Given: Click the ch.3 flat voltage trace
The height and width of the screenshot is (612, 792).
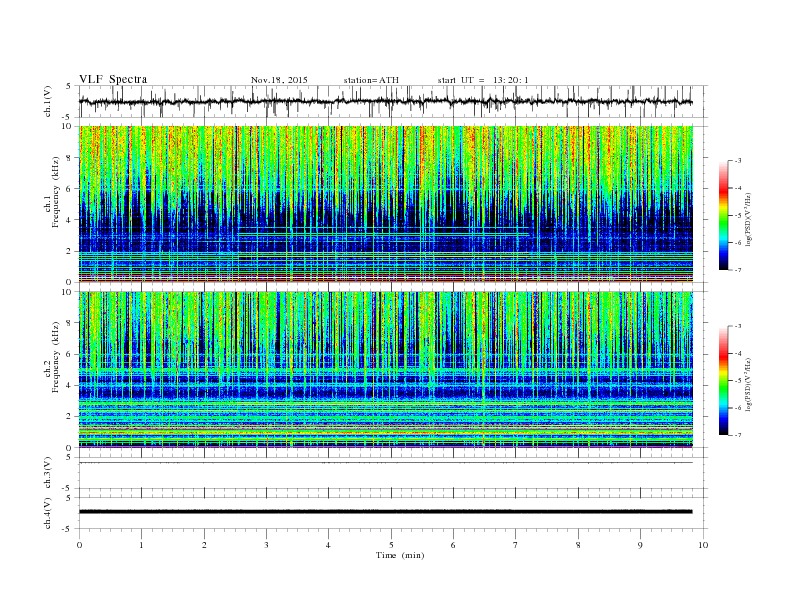Looking at the screenshot, I should tap(385, 463).
